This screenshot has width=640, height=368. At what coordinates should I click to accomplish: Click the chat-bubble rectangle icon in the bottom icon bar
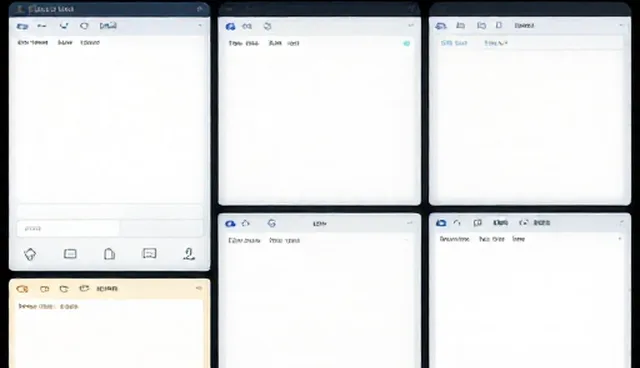149,253
